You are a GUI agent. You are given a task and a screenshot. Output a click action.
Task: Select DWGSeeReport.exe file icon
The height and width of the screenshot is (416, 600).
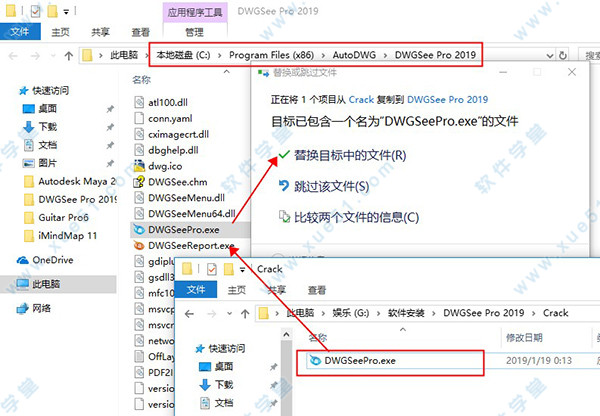139,245
